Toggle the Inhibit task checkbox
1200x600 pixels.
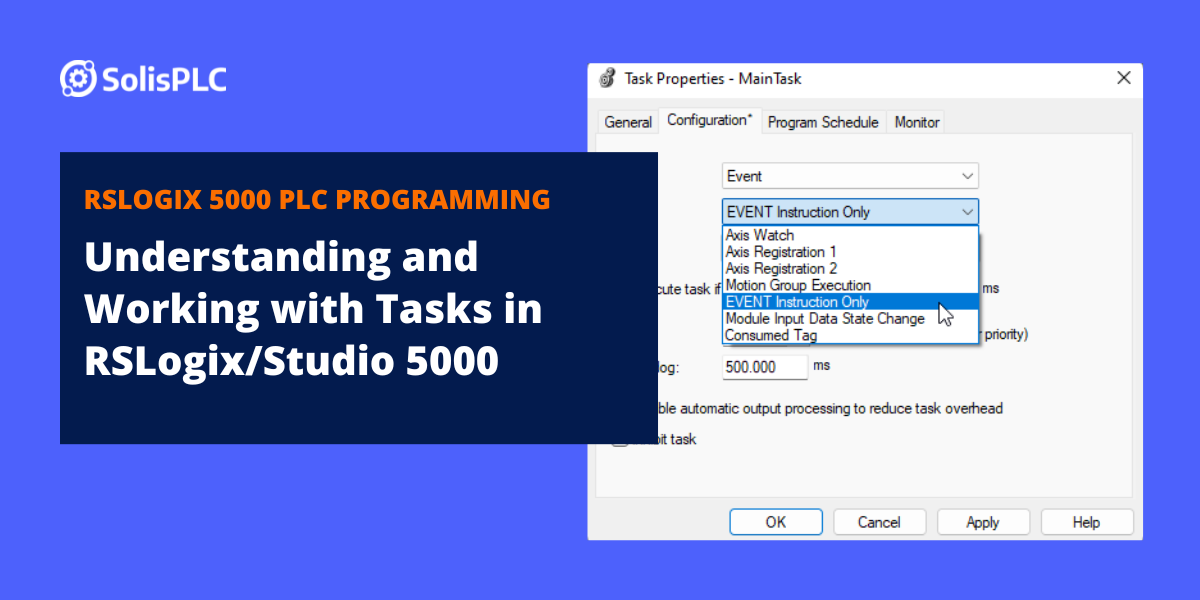tap(620, 439)
